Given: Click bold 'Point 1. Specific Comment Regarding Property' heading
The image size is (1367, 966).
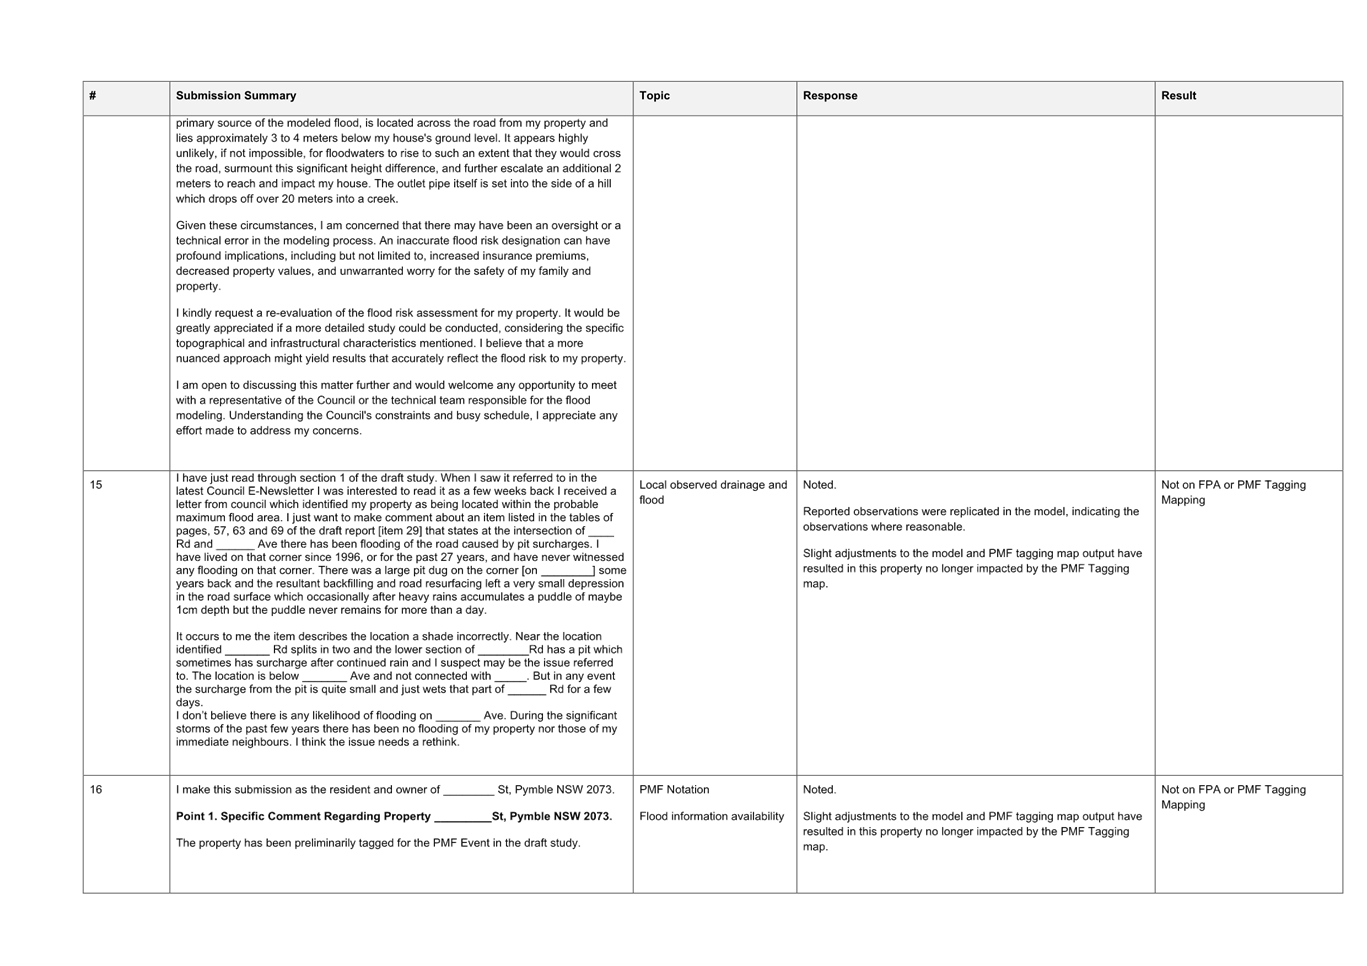Looking at the screenshot, I should tap(394, 817).
